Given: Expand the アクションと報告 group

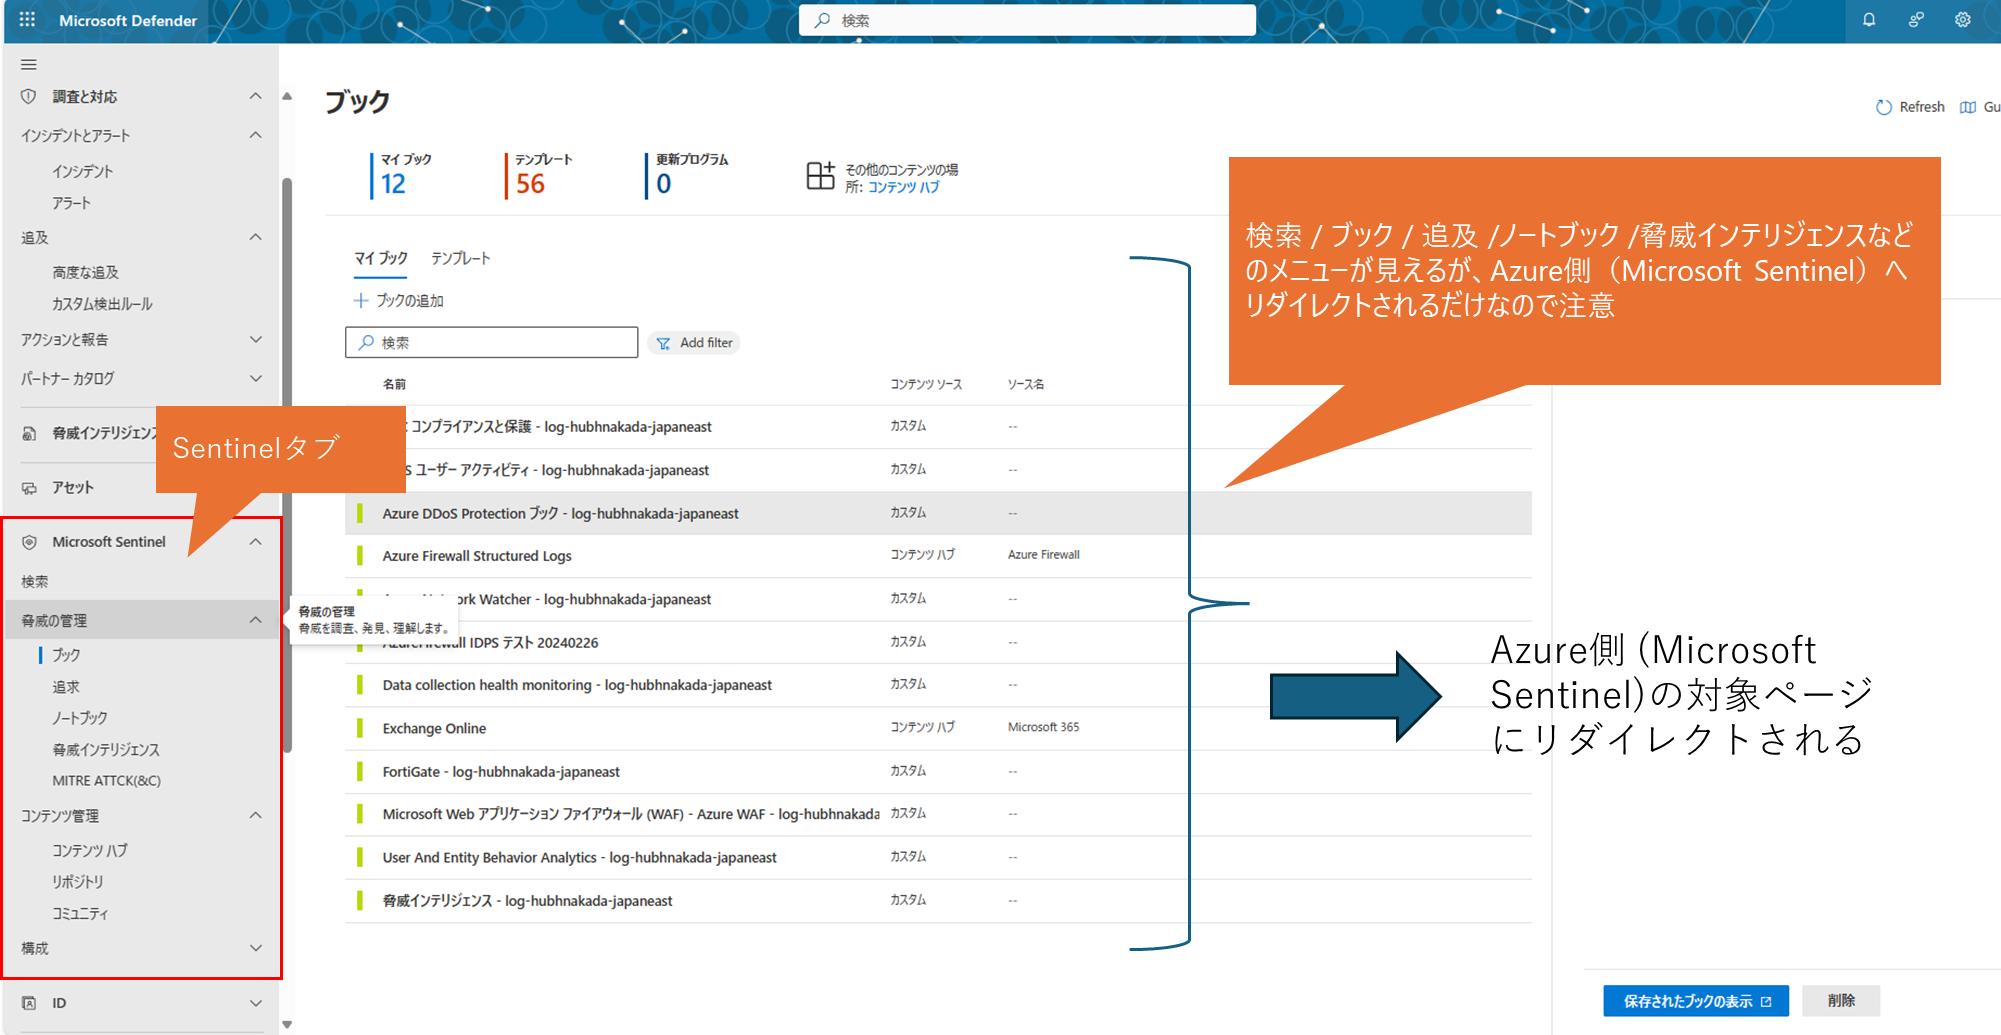Looking at the screenshot, I should point(256,340).
